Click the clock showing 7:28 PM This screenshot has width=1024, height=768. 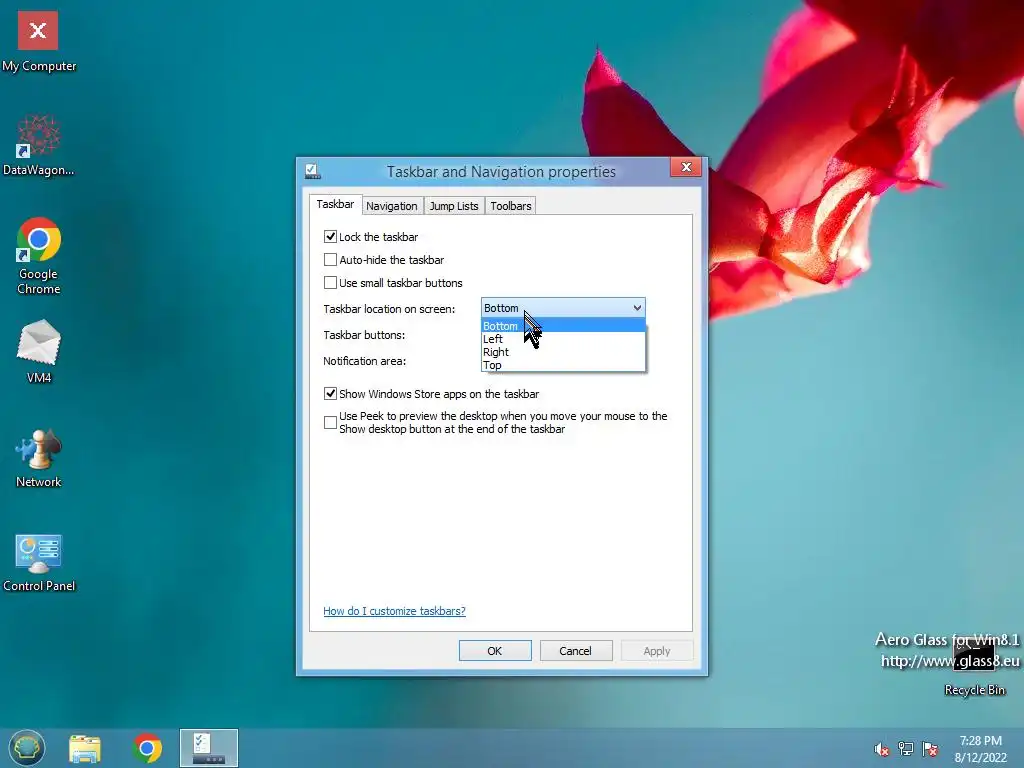(980, 749)
